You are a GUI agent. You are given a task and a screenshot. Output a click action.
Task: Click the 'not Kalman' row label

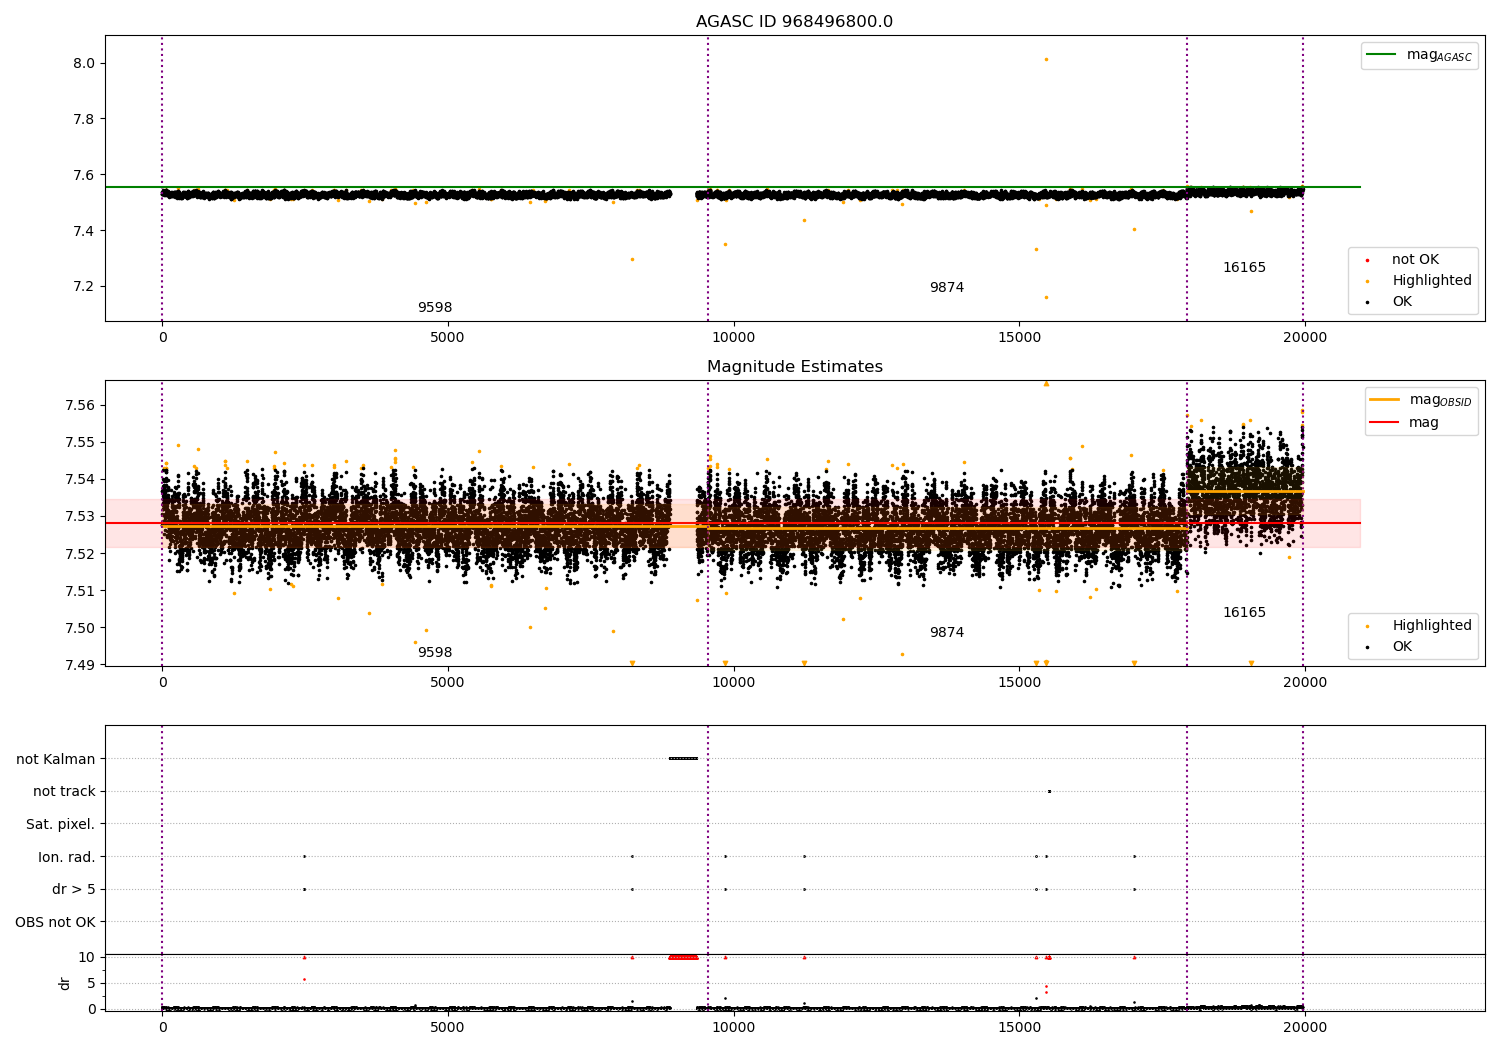coord(56,760)
